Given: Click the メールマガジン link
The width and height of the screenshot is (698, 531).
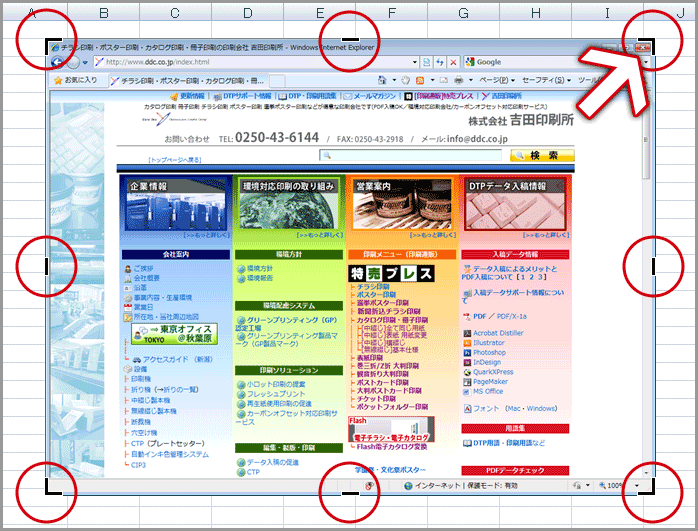Looking at the screenshot, I should coord(369,96).
